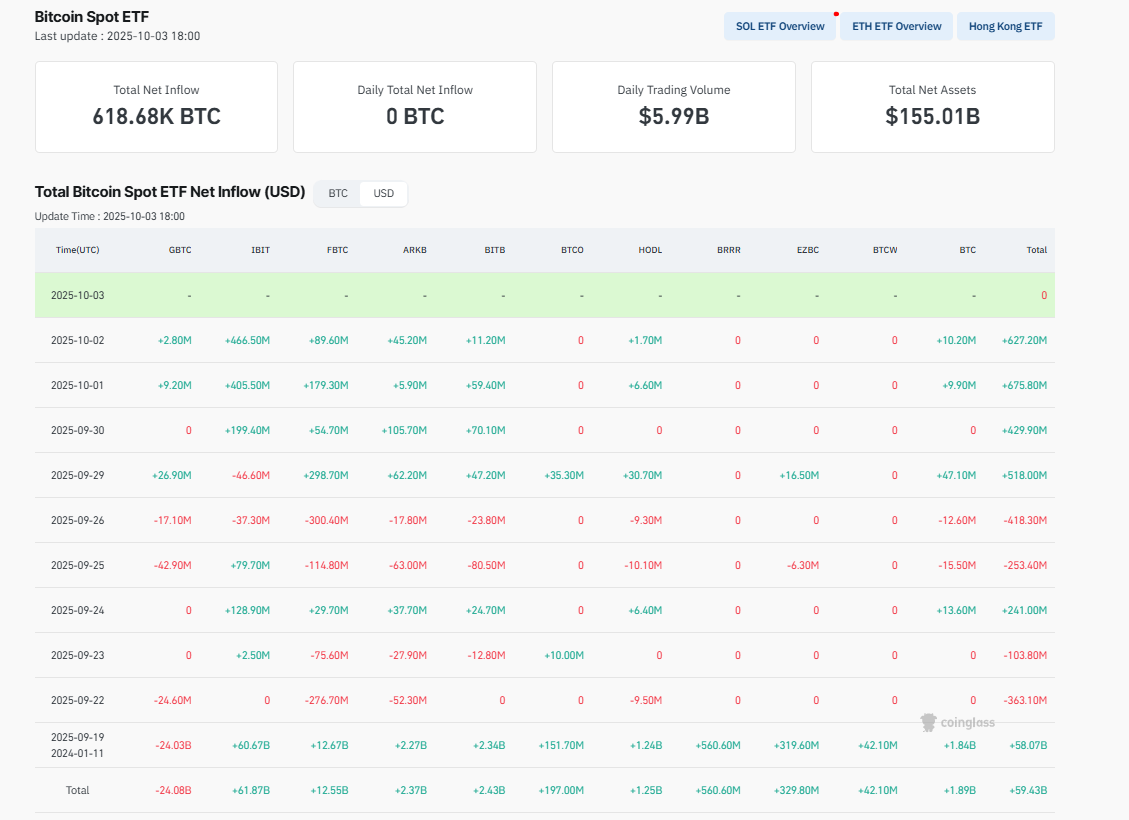The image size is (1129, 820).
Task: Select the Total column header
Action: (1036, 250)
